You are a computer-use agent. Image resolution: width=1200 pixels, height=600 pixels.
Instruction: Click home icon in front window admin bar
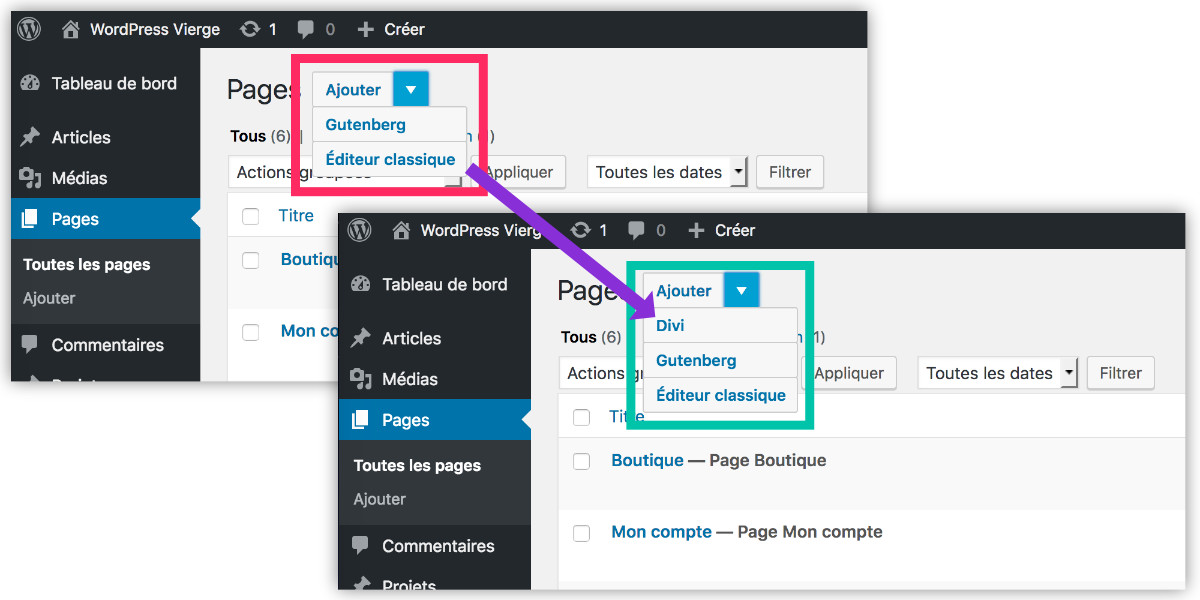point(401,231)
